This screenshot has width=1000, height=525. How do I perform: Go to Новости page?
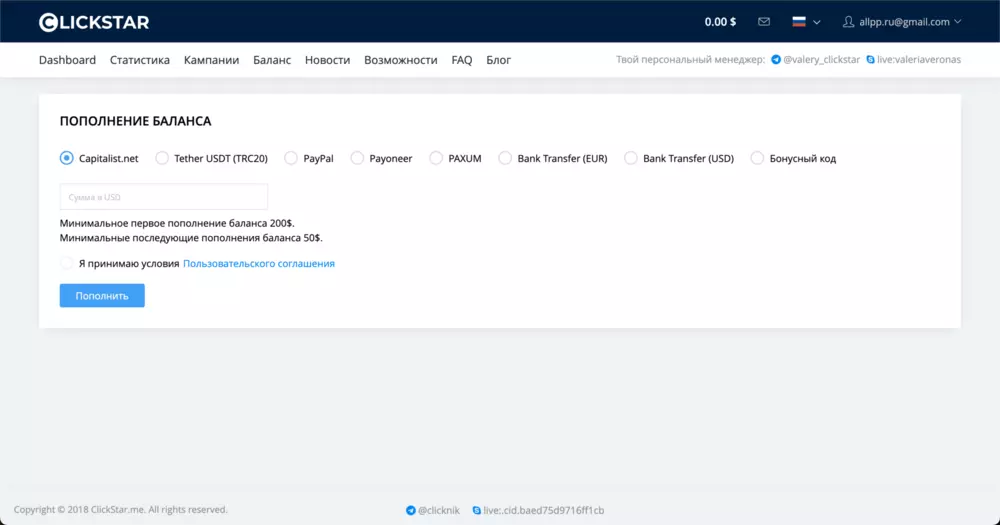tap(327, 60)
